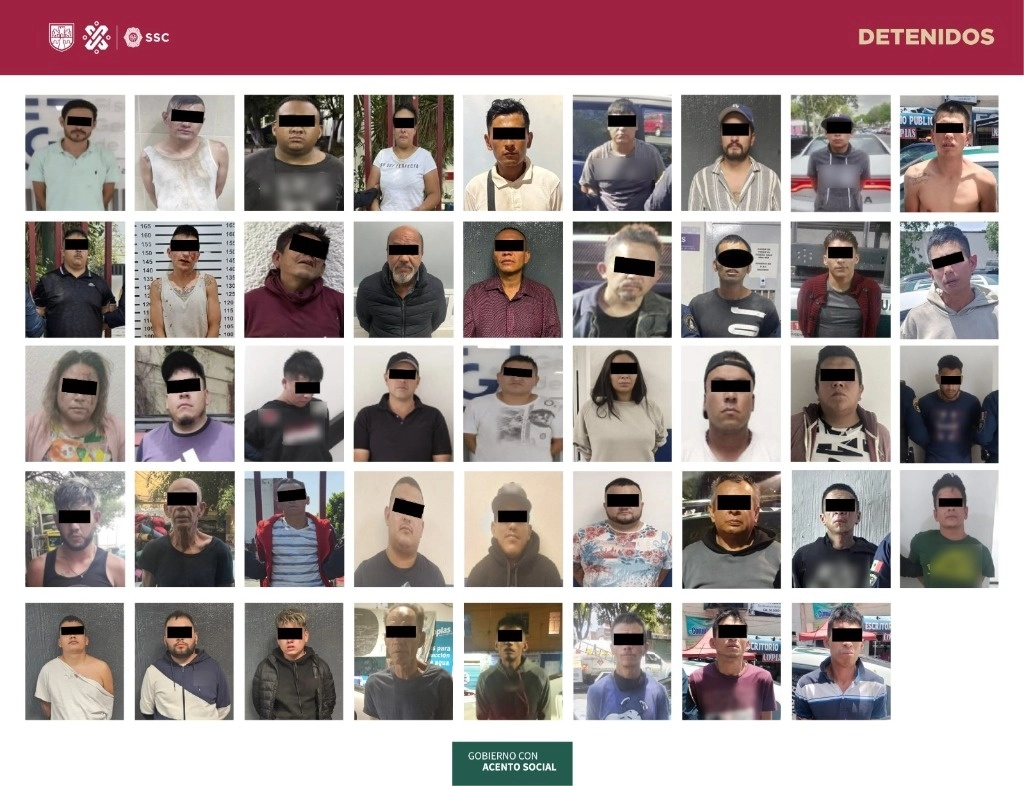The height and width of the screenshot is (786, 1024).
Task: Open the photo of man in beanie and hoodie
Action: (512, 529)
